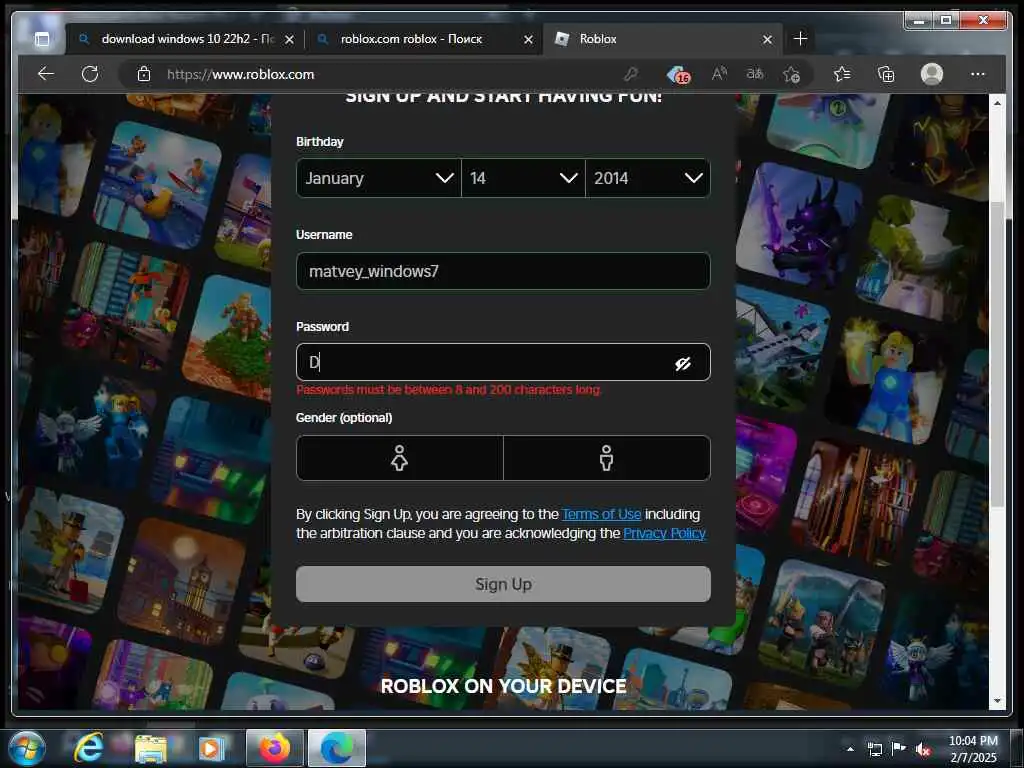Open the birthday day dropdown 14
Screen dimensions: 1024x768
pos(523,178)
